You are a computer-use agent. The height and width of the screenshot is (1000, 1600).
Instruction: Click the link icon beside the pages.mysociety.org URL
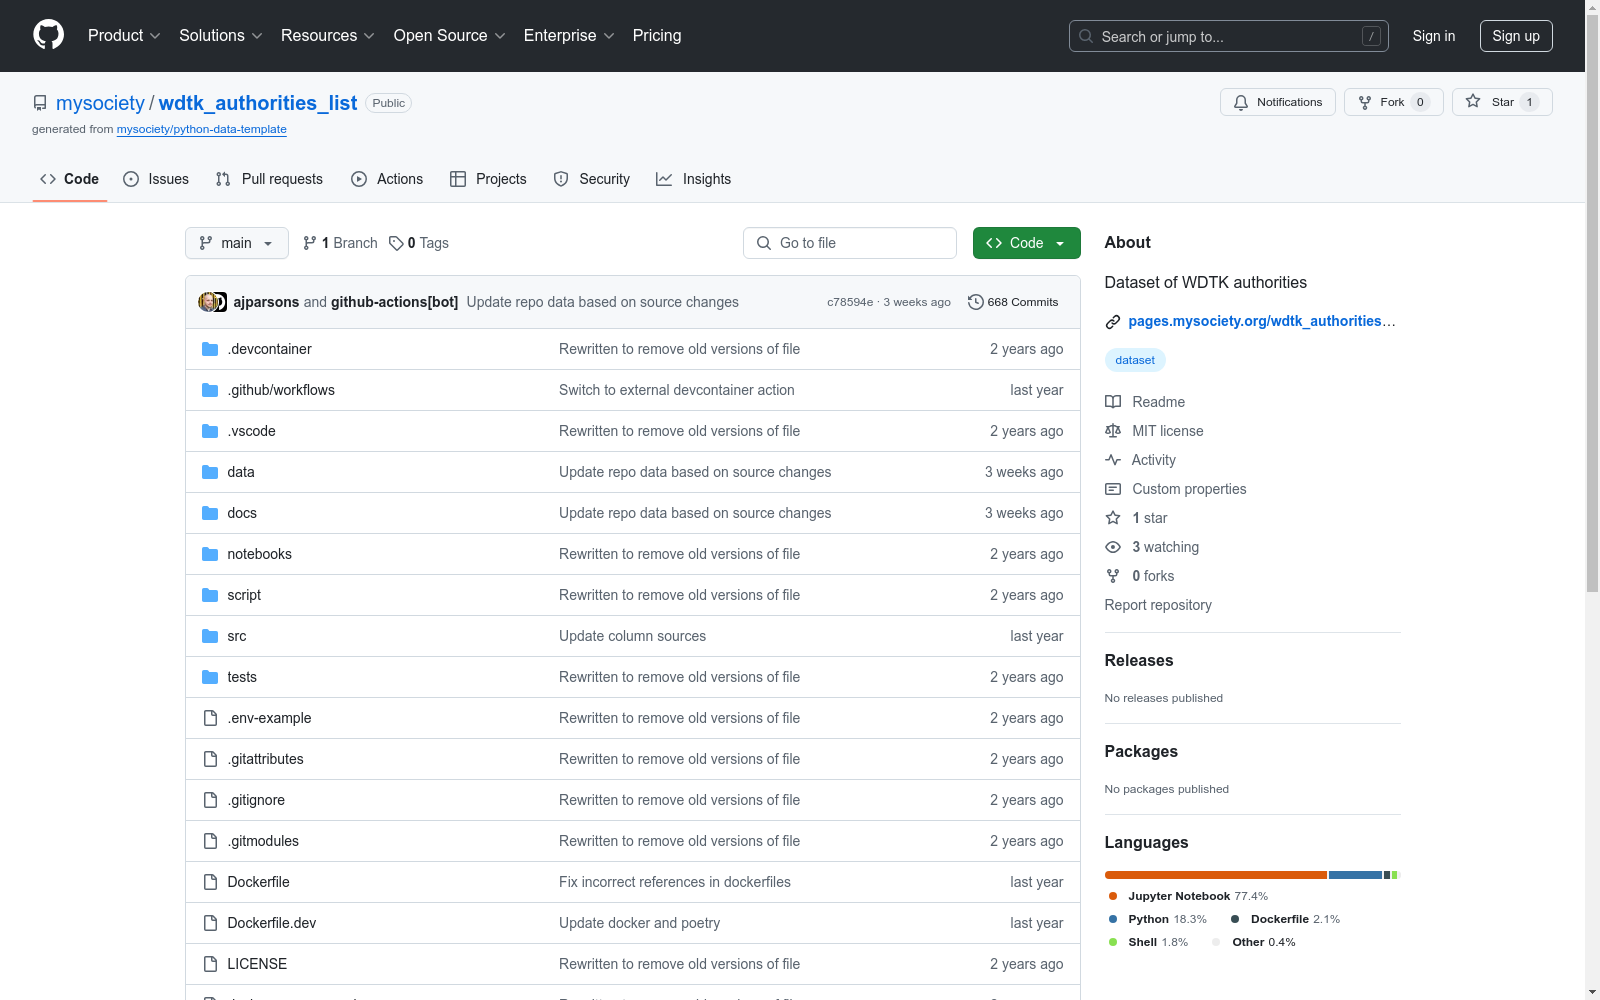[1113, 322]
